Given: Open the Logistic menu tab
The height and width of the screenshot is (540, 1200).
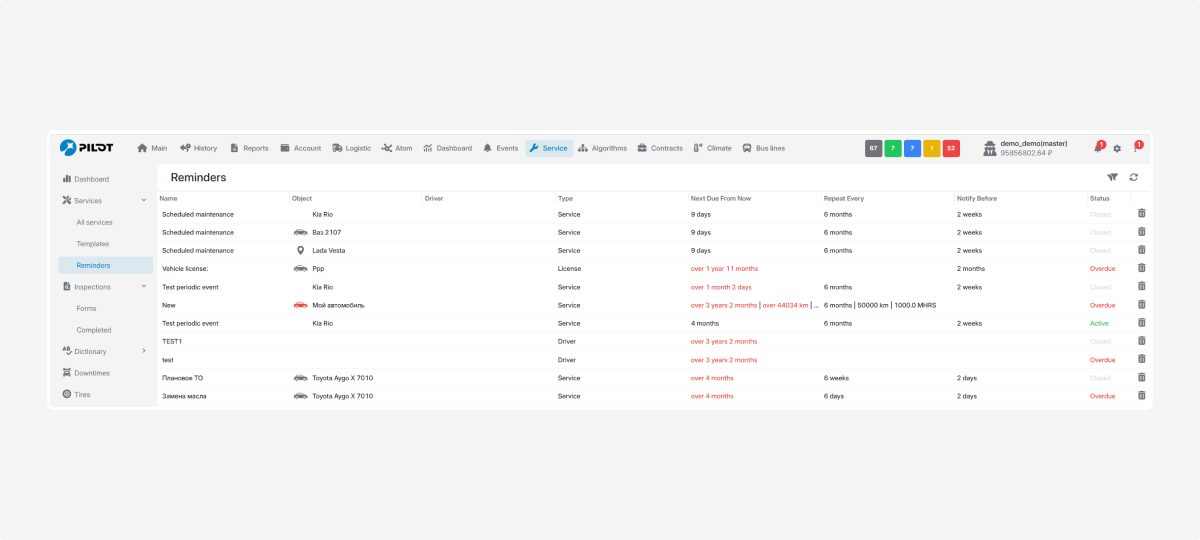Looking at the screenshot, I should [351, 148].
